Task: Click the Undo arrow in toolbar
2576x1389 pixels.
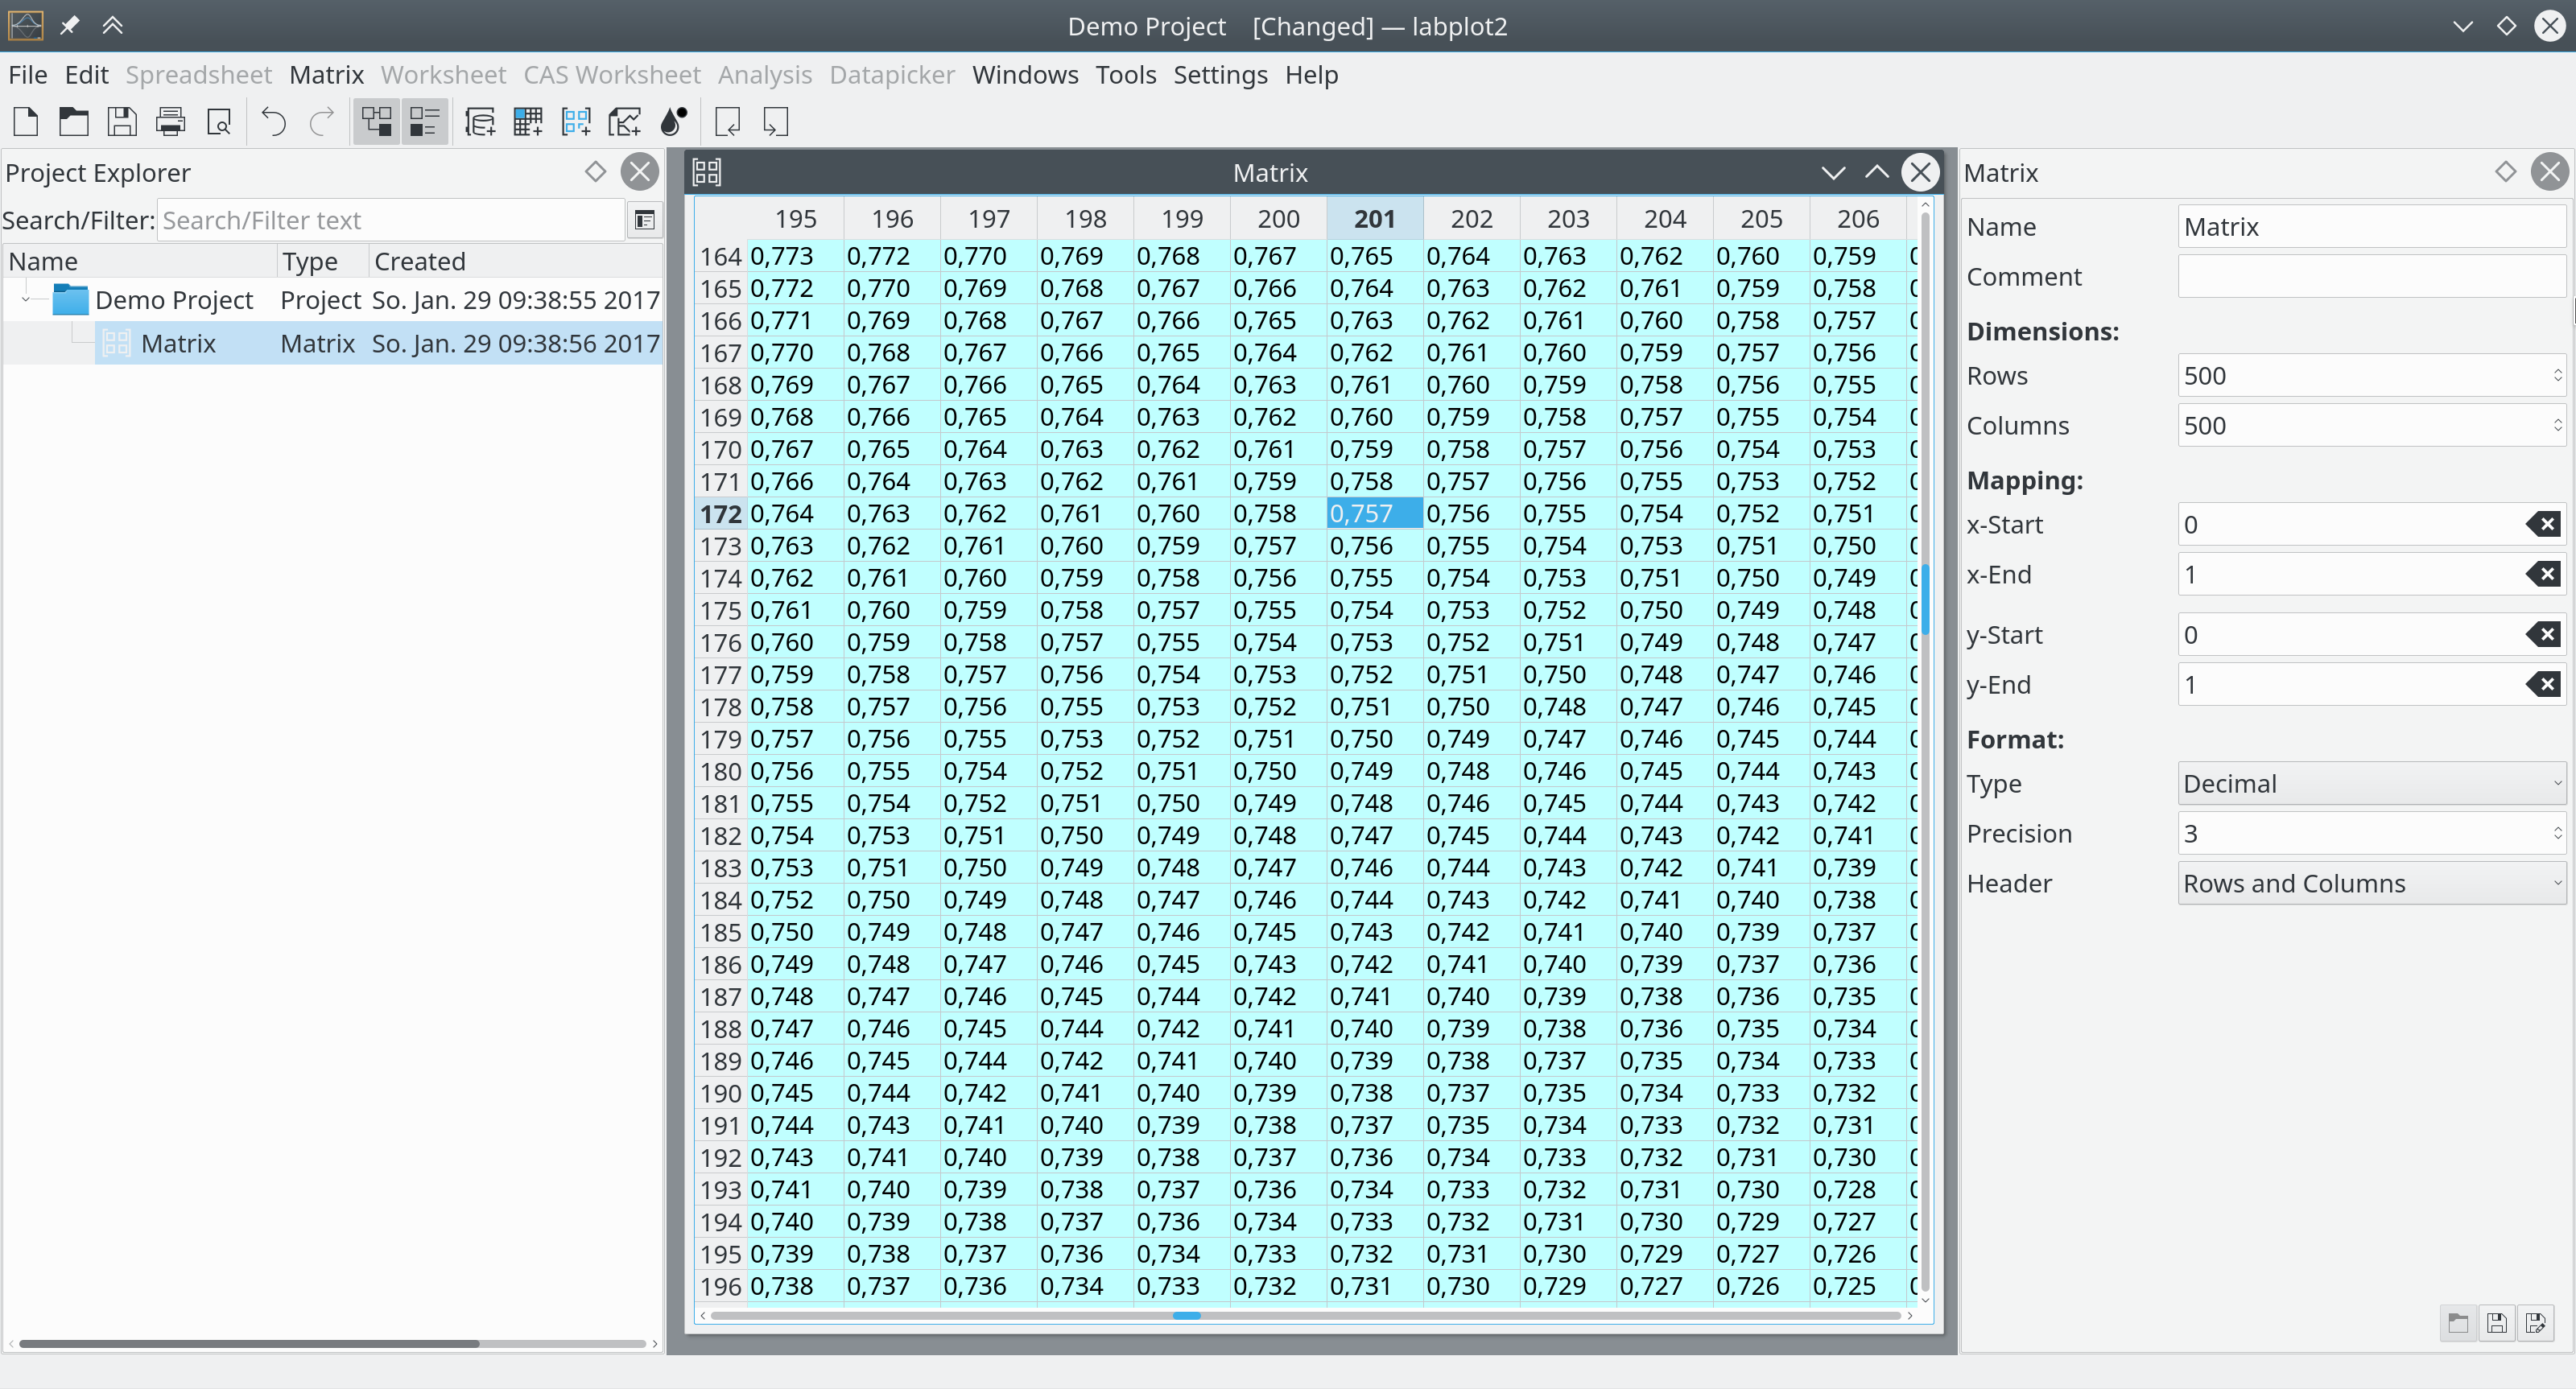Action: 273,122
